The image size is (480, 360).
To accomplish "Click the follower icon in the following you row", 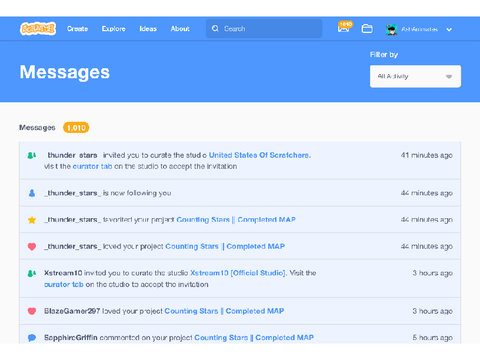I will (x=32, y=193).
